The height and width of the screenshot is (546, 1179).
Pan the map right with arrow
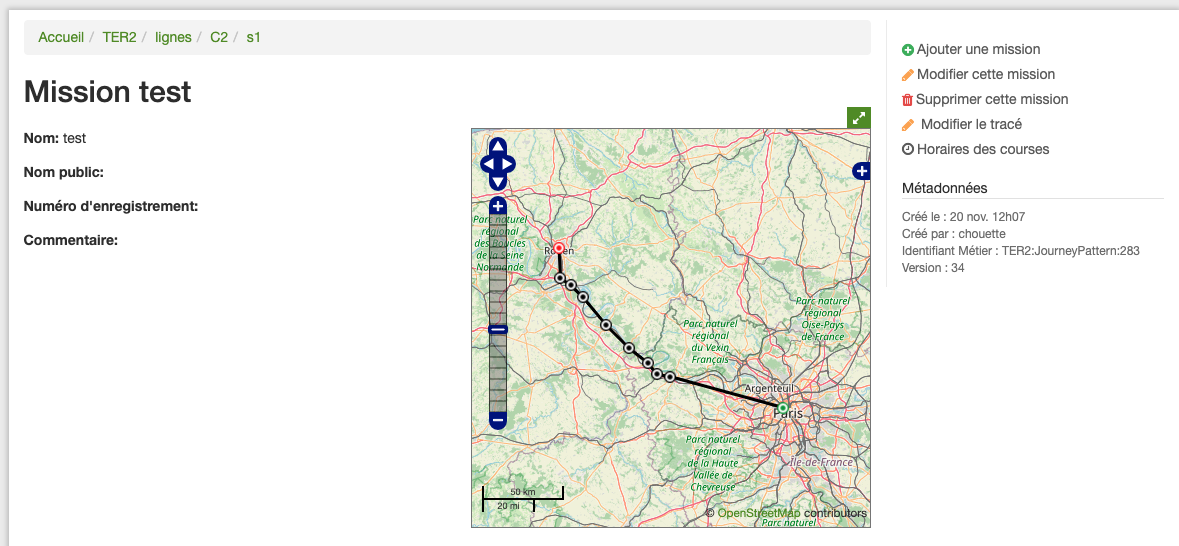(x=509, y=164)
